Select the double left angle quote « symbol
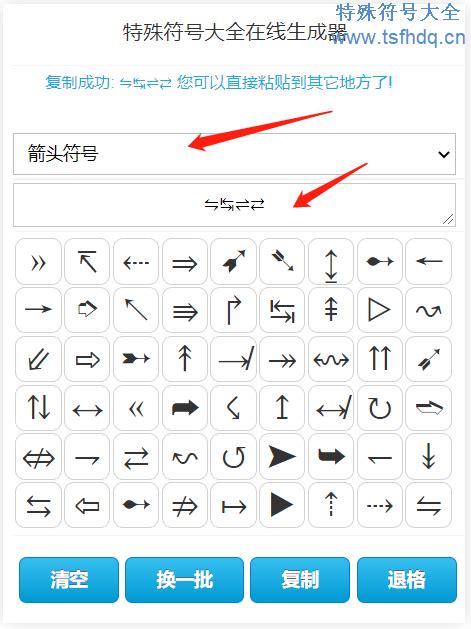 (136, 408)
